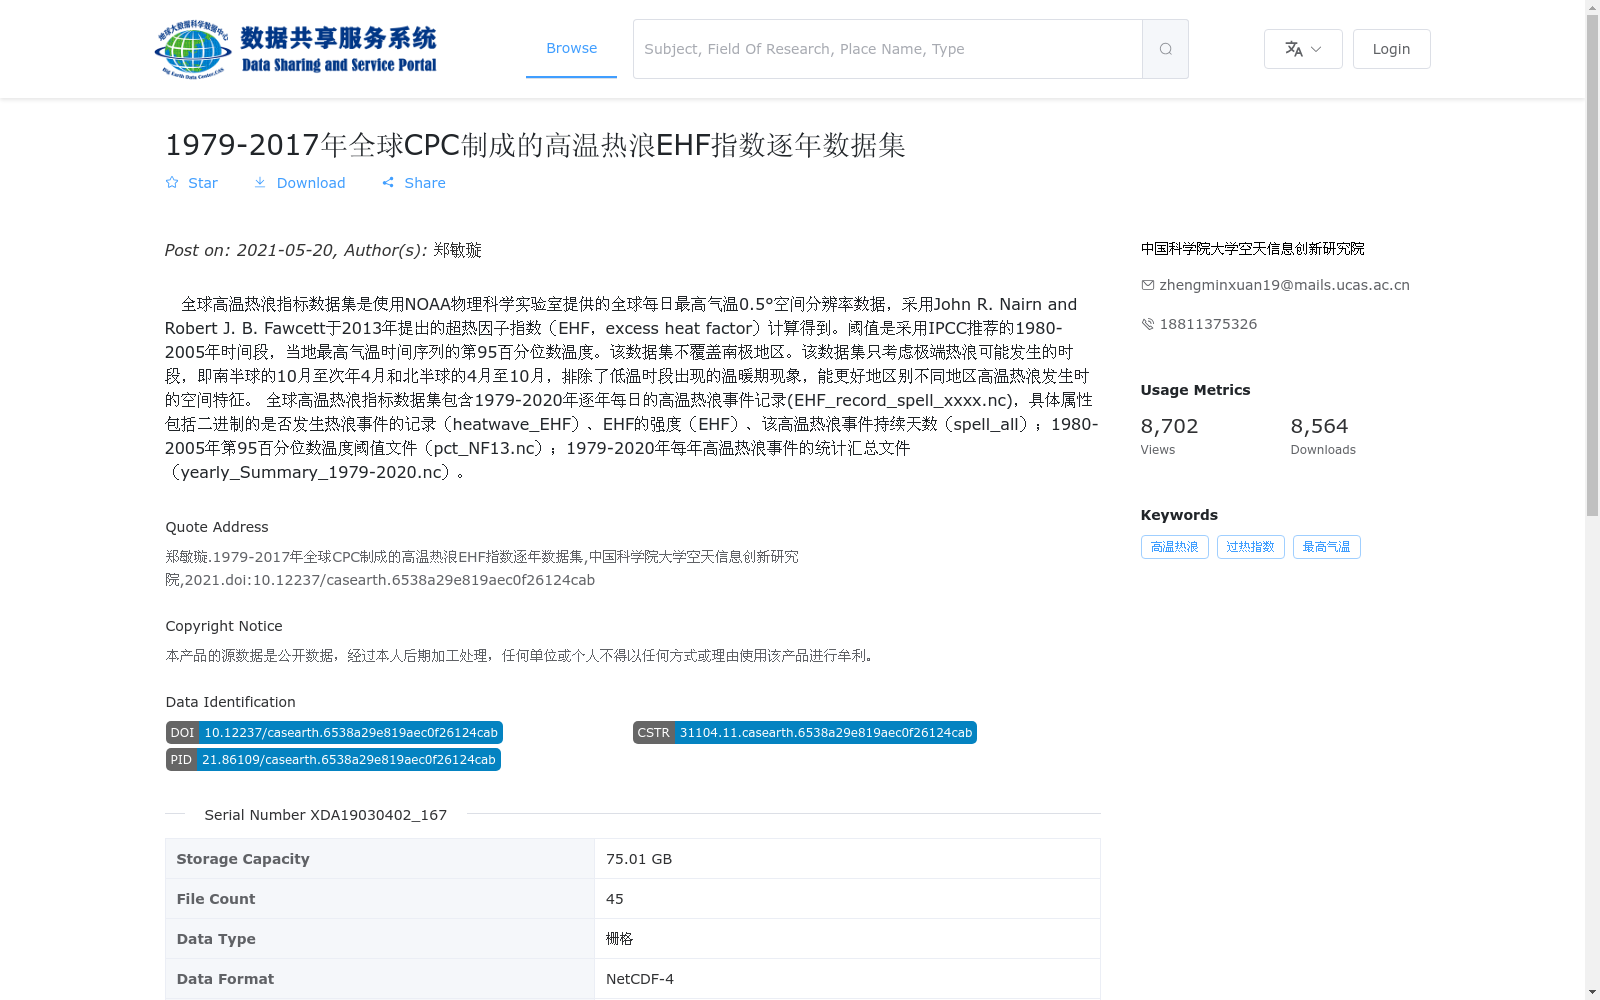Click the 8,702 views count
Image resolution: width=1600 pixels, height=1000 pixels.
pos(1169,426)
